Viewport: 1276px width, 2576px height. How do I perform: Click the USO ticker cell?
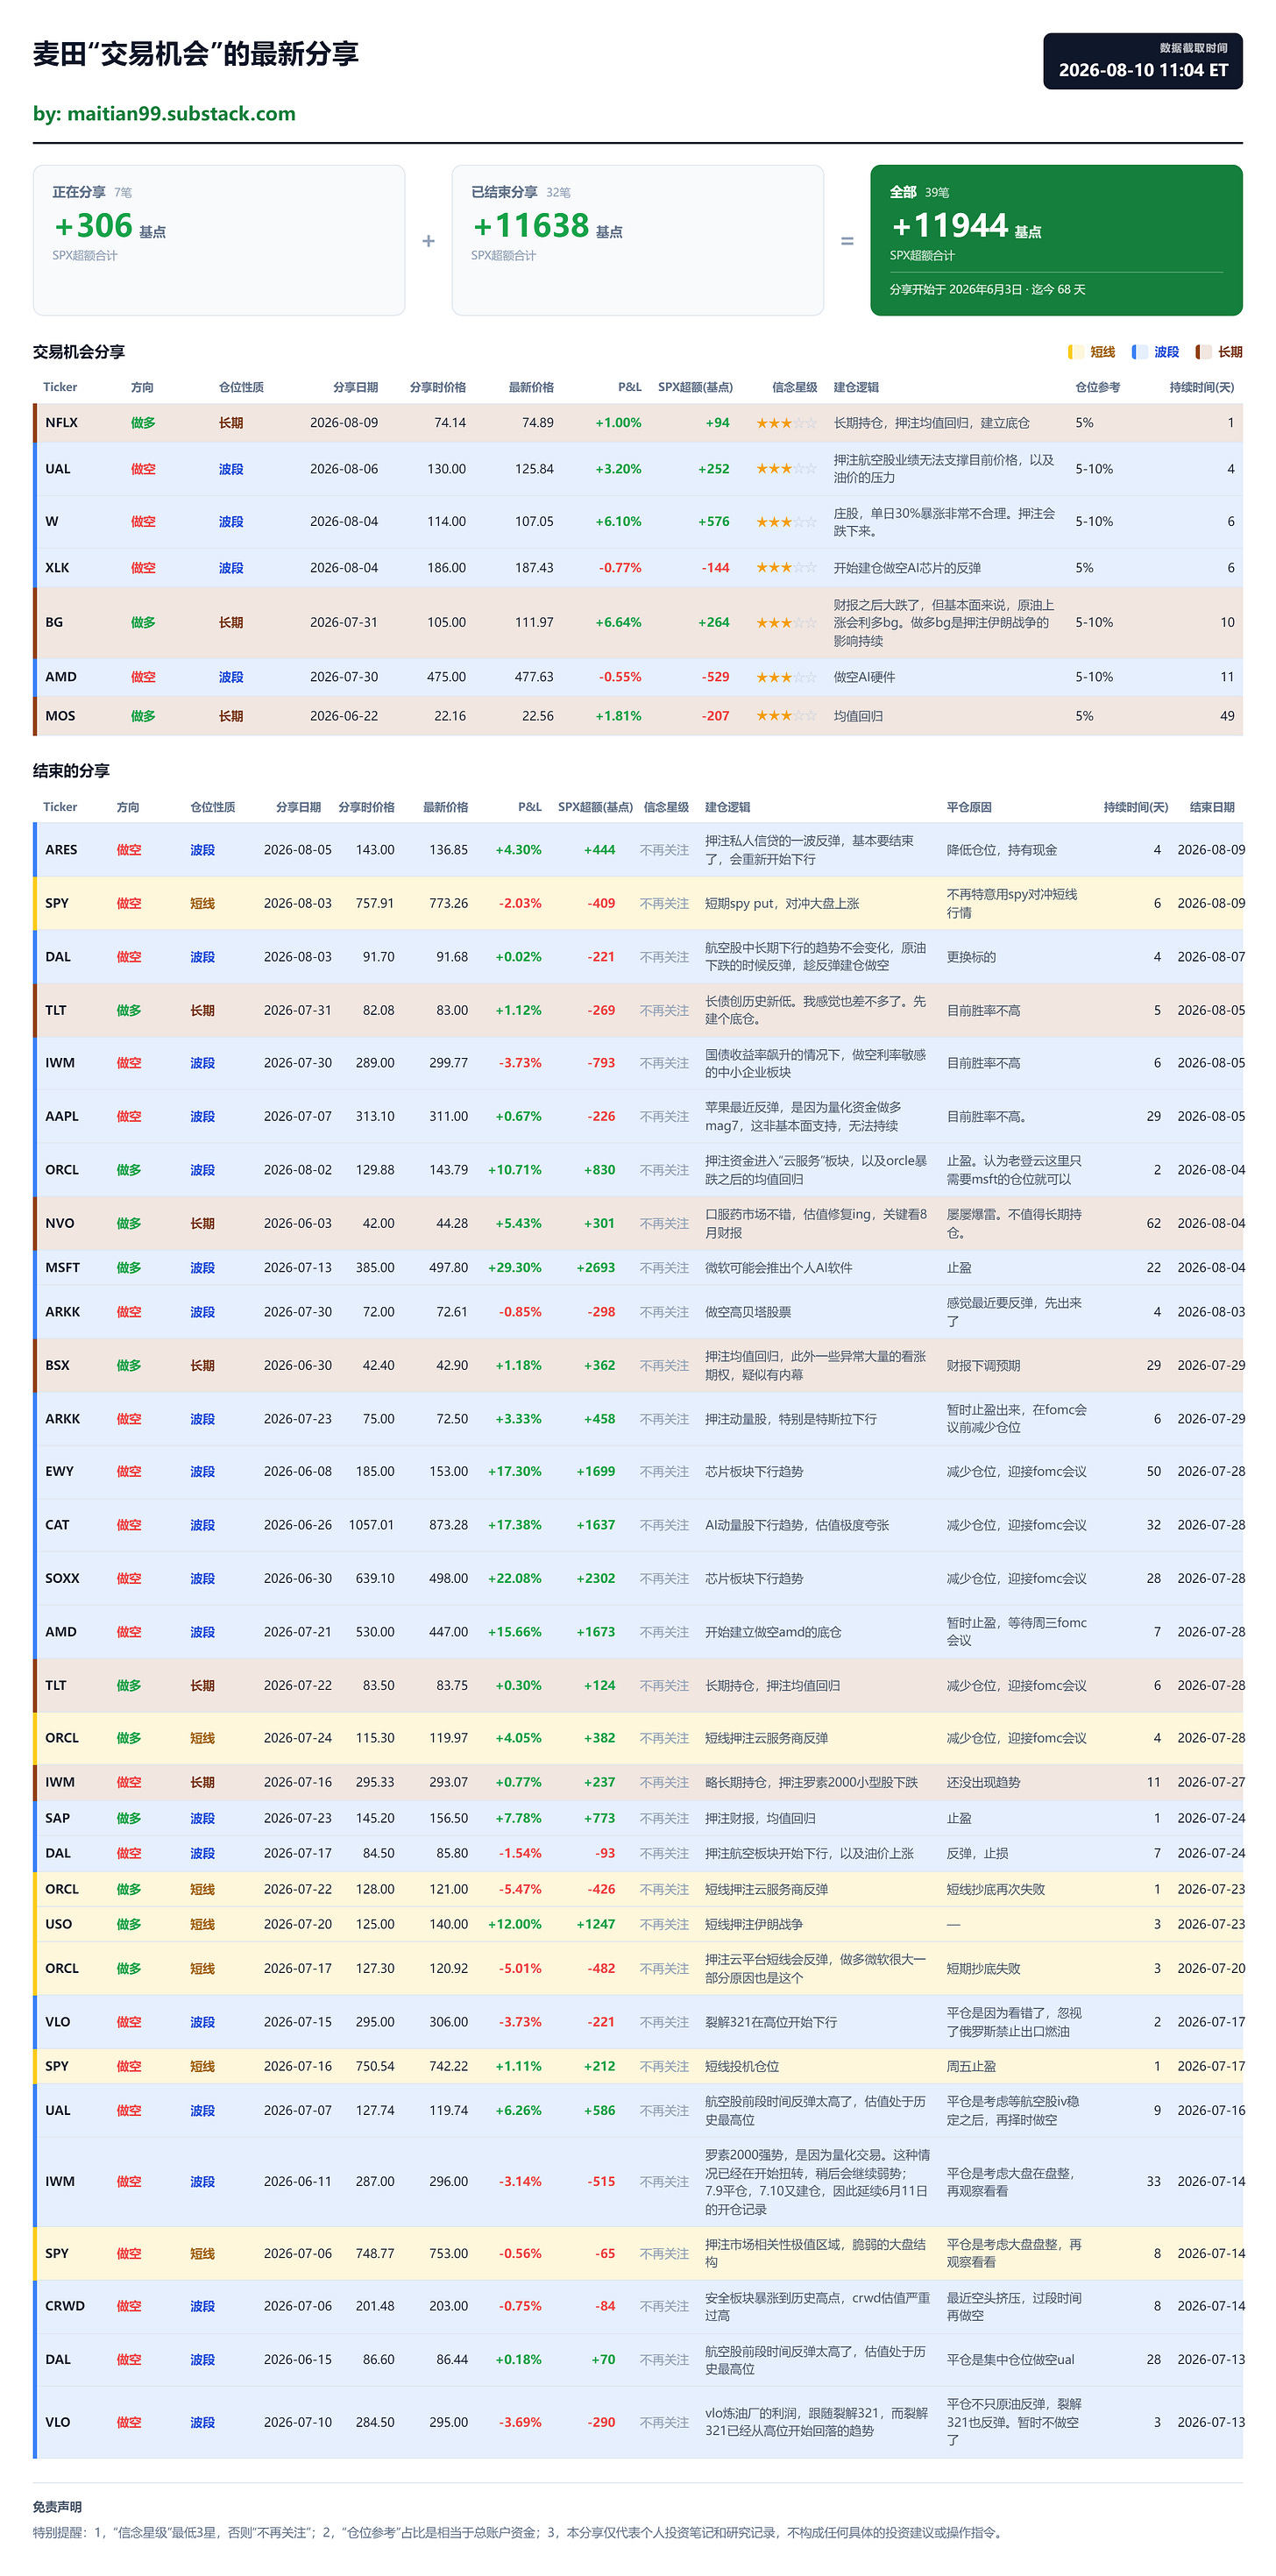coord(58,1924)
